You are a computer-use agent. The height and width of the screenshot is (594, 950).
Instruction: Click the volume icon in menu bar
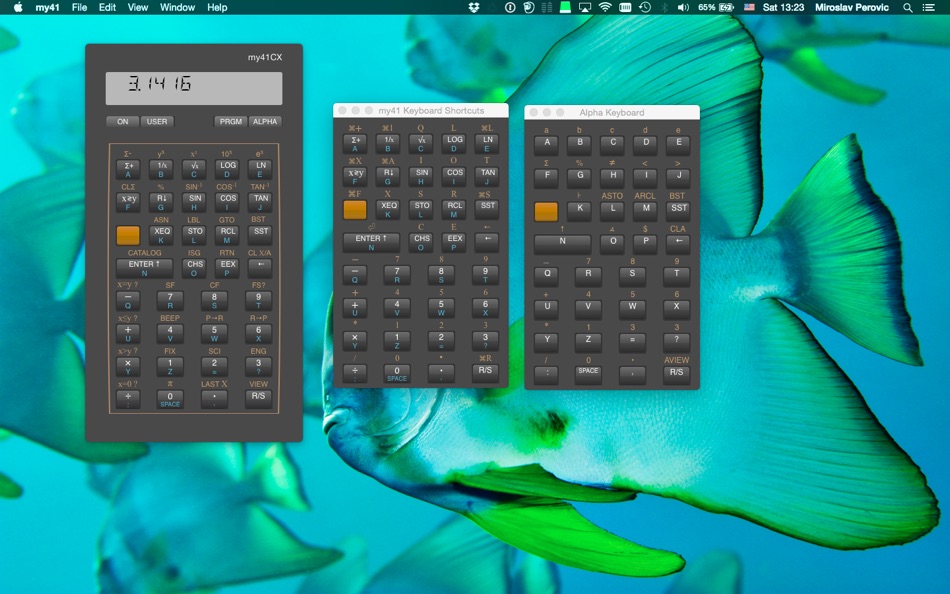click(683, 7)
